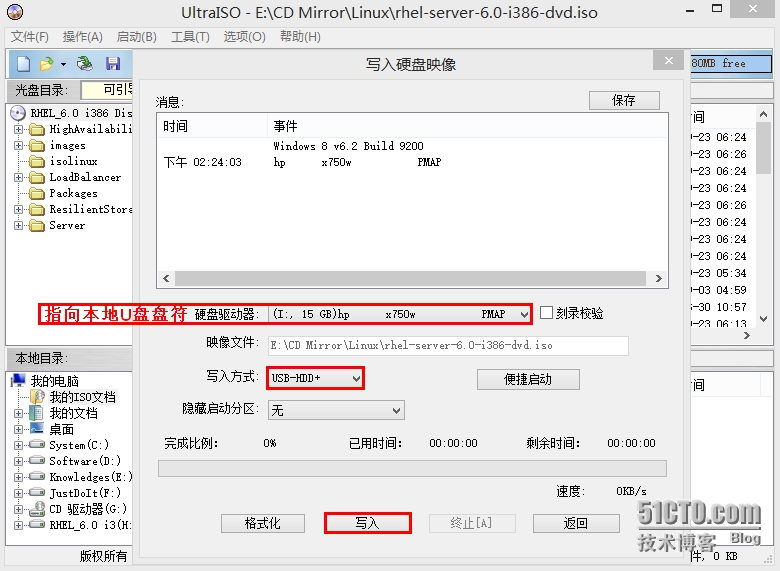Select the images folder icon

click(x=37, y=146)
